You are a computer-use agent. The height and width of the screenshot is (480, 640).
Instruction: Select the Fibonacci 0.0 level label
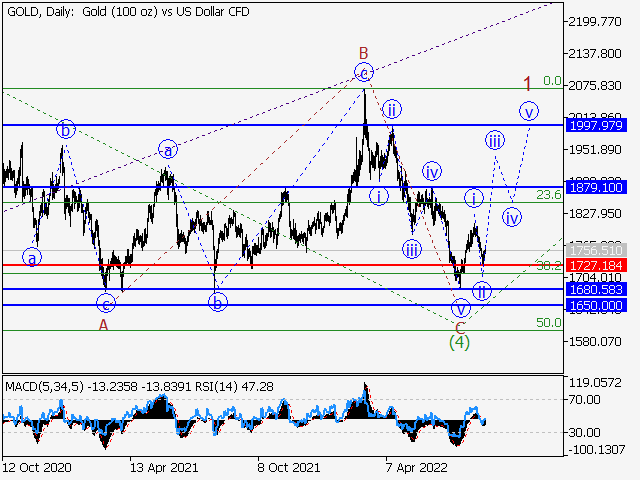coord(552,81)
